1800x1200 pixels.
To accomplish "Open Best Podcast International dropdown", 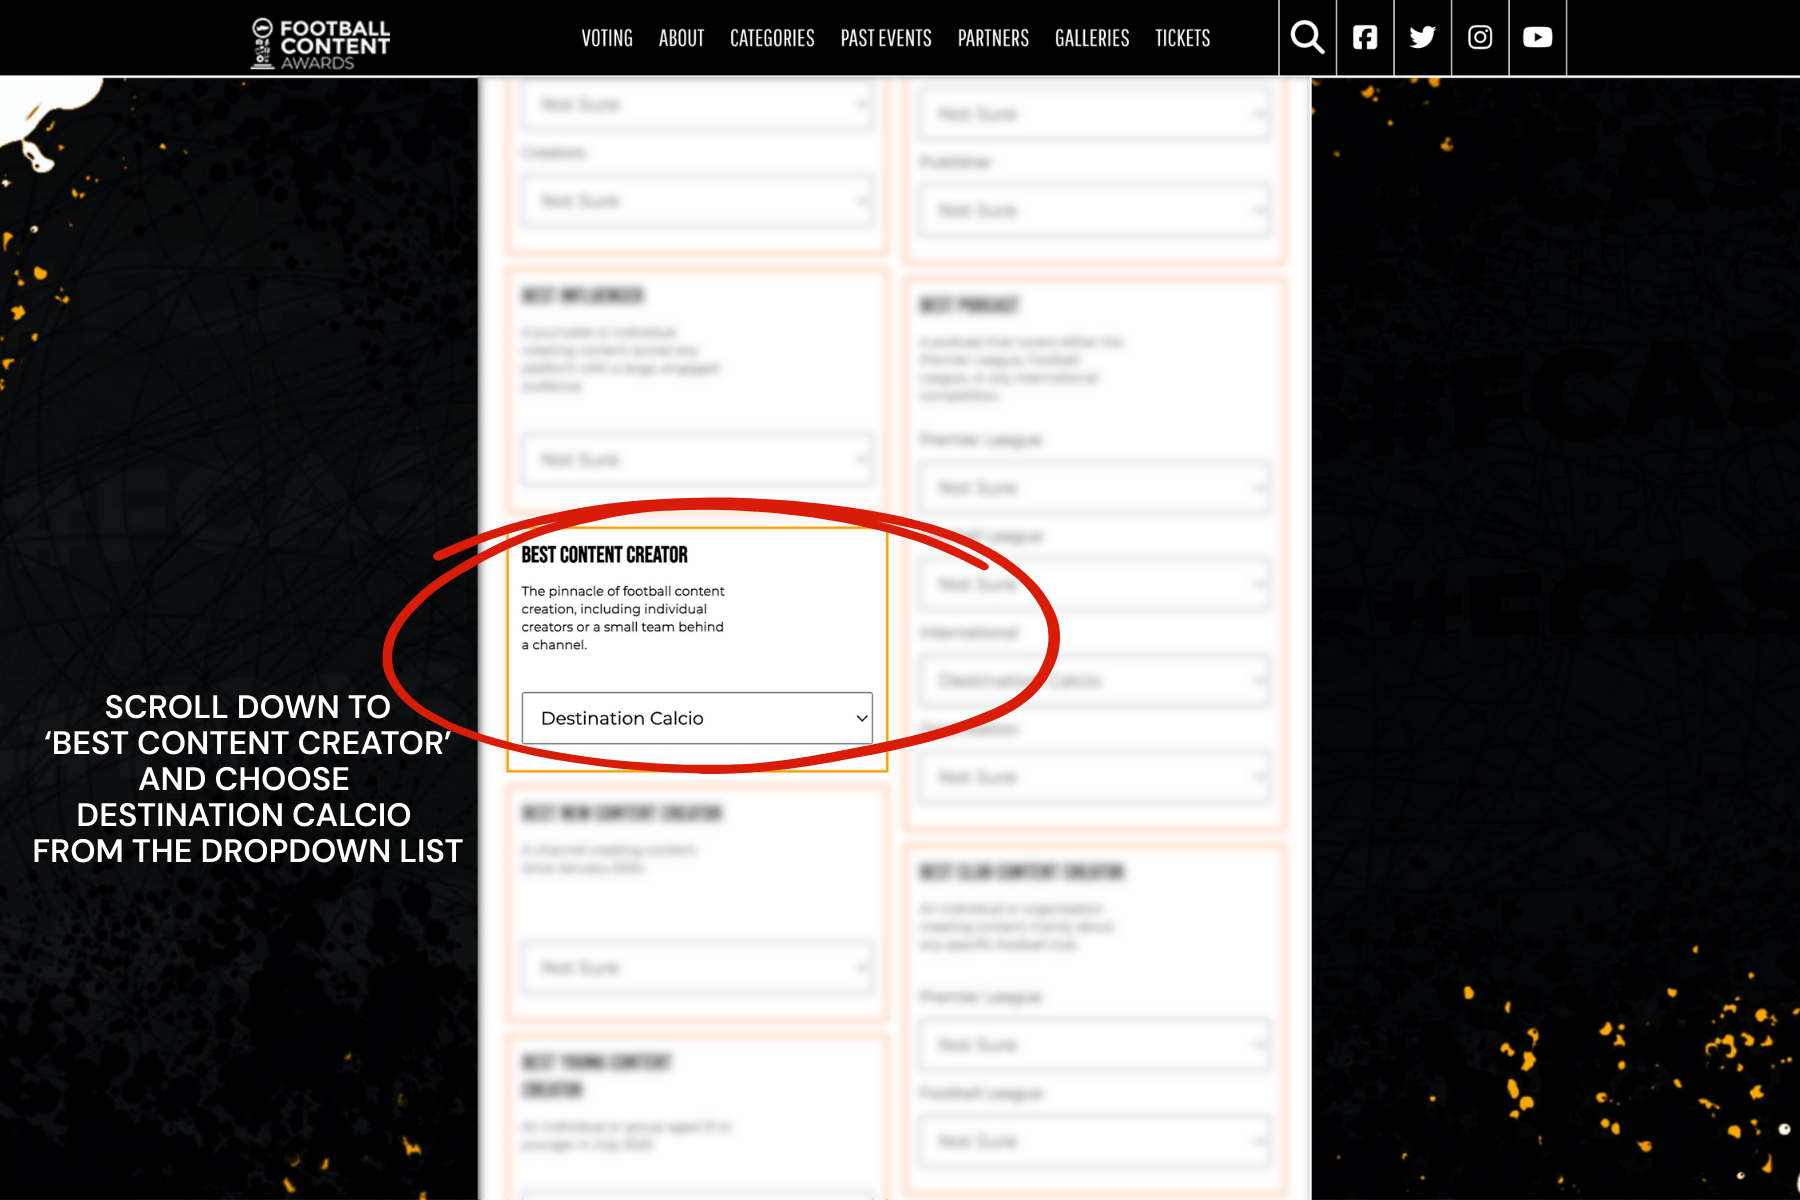I will [x=1095, y=681].
